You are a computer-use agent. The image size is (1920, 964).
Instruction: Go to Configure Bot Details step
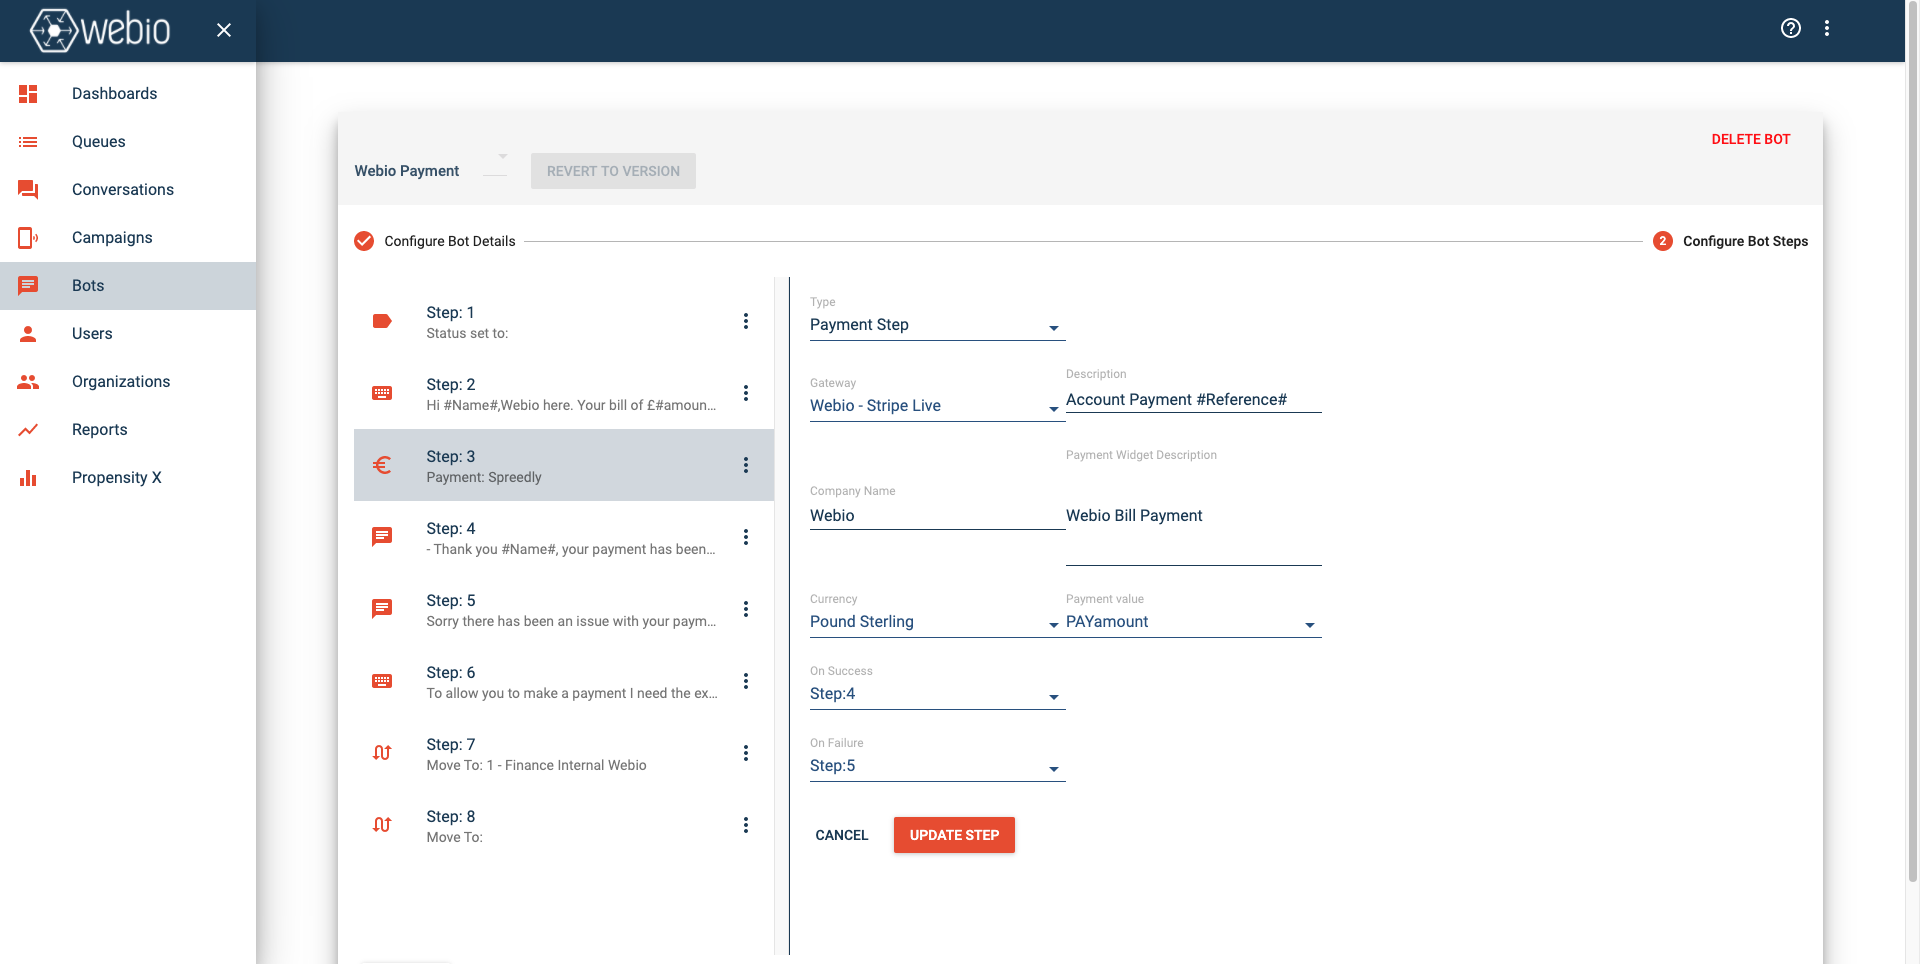pyautogui.click(x=435, y=241)
